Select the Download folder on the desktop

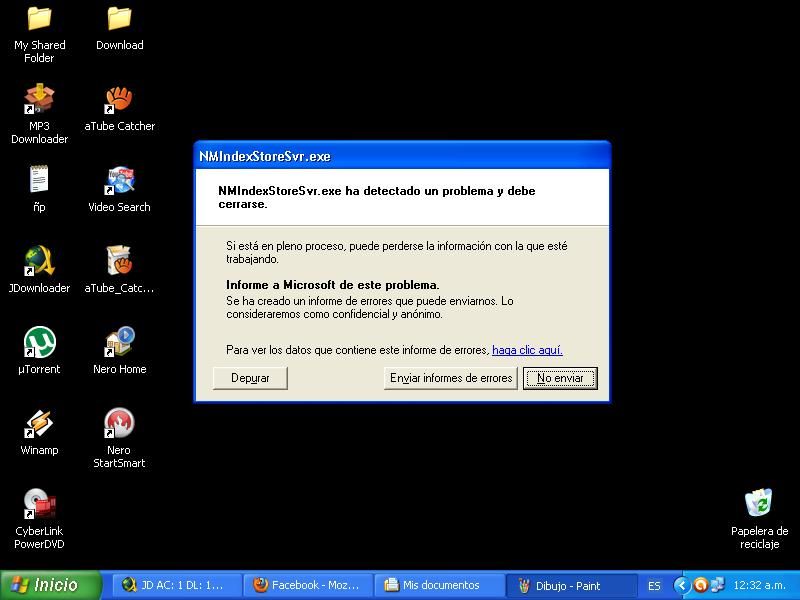point(119,29)
